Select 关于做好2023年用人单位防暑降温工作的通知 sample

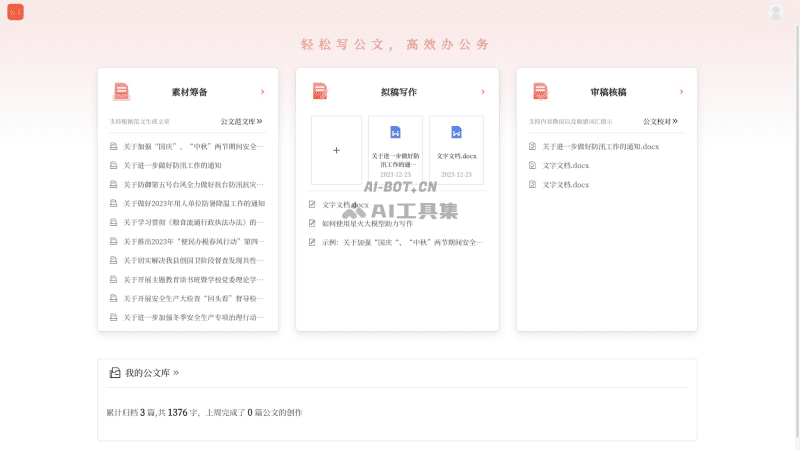pyautogui.click(x=194, y=203)
